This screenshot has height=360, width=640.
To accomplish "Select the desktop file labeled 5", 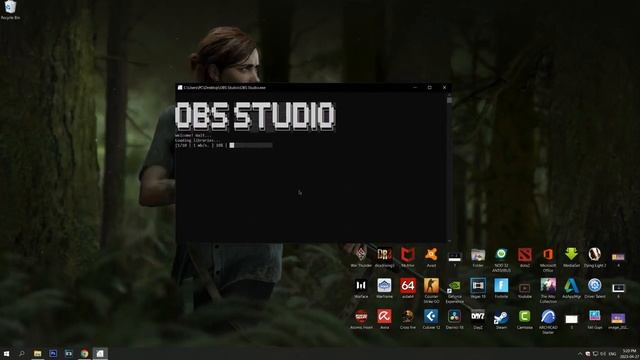I will [571, 321].
